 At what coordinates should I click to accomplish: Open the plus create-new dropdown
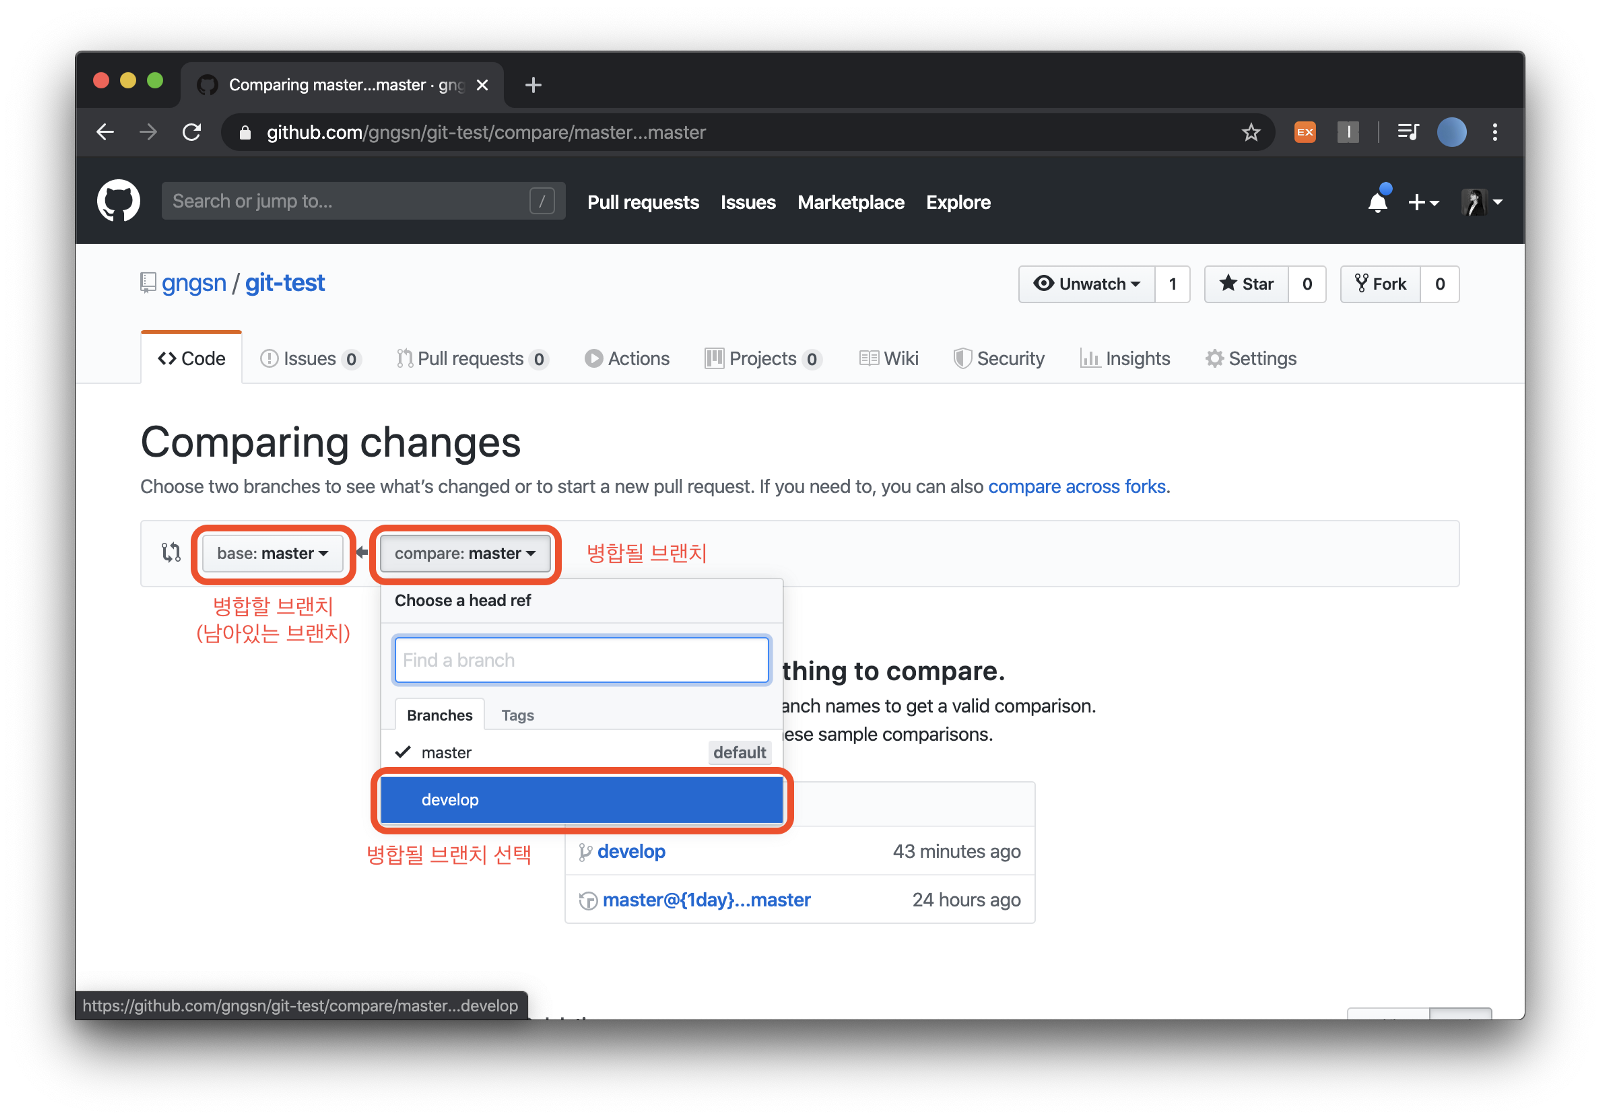1423,202
